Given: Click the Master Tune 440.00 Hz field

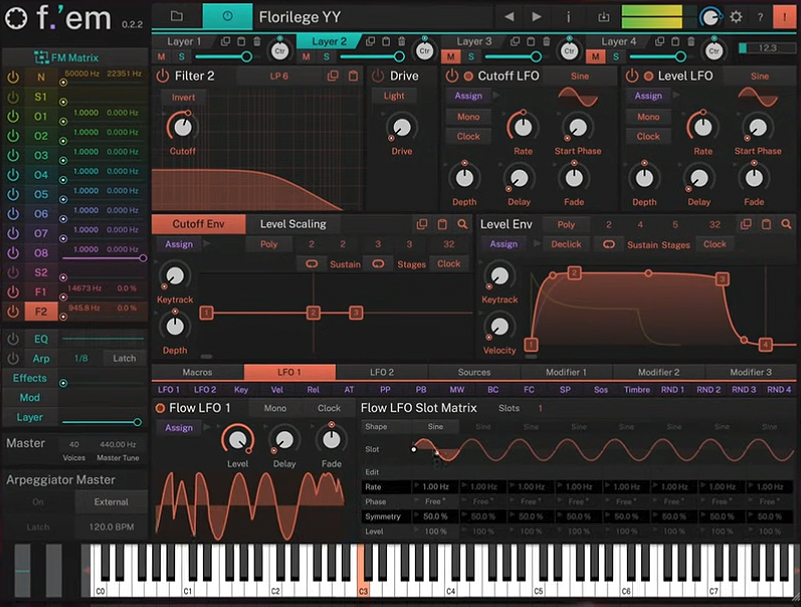Looking at the screenshot, I should [x=118, y=445].
